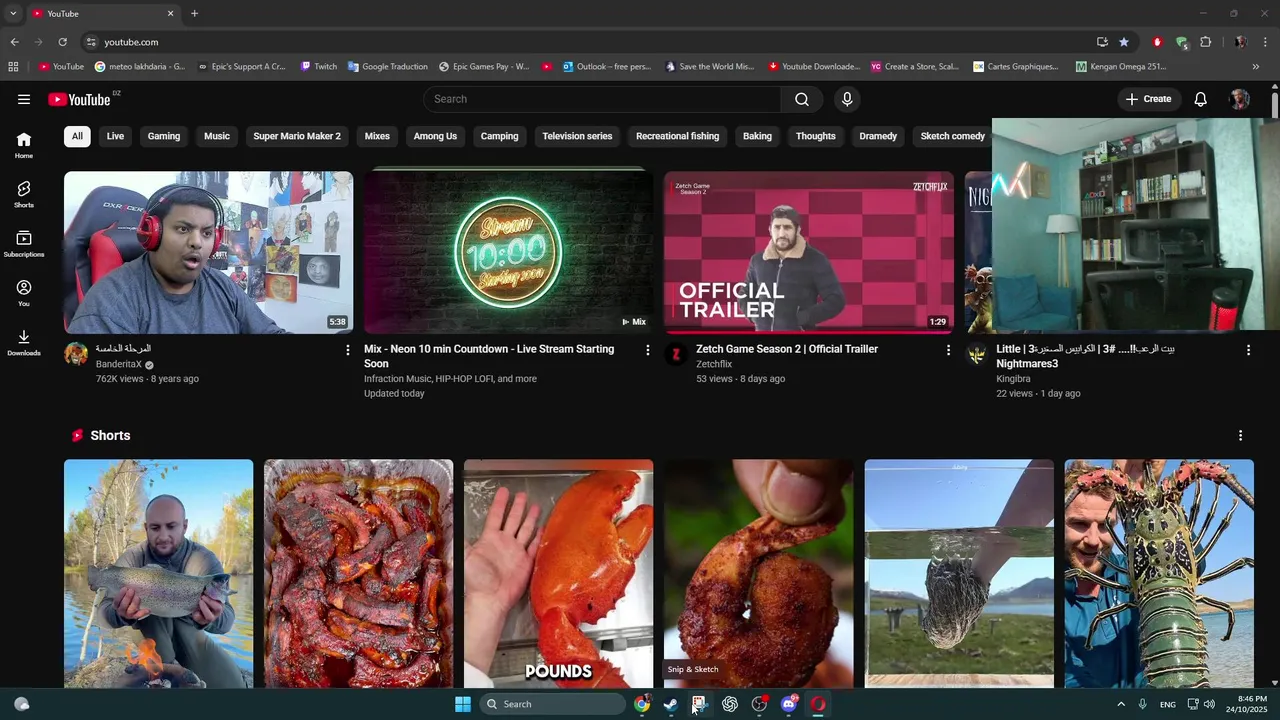The height and width of the screenshot is (720, 1280).
Task: Open the Twitch bookmark
Action: pyautogui.click(x=319, y=67)
